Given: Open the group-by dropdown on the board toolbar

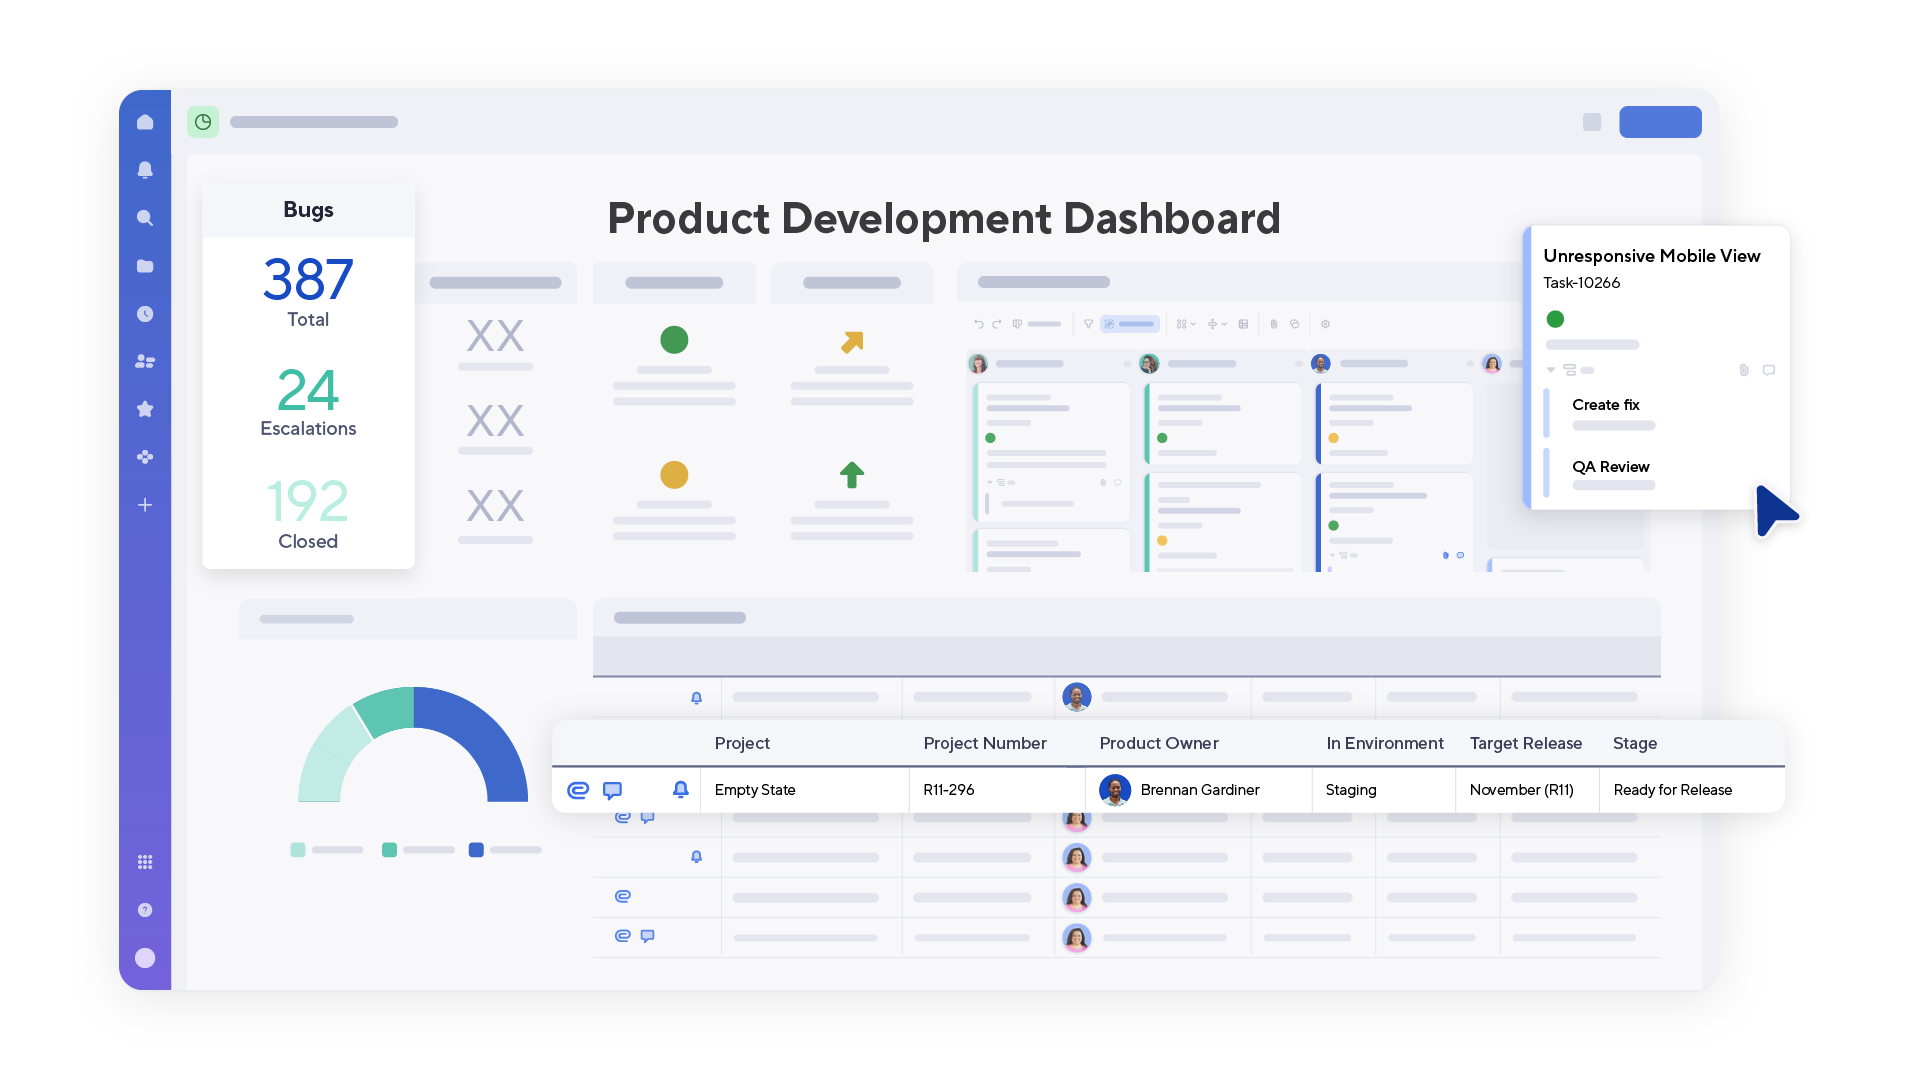Looking at the screenshot, I should [x=1186, y=324].
